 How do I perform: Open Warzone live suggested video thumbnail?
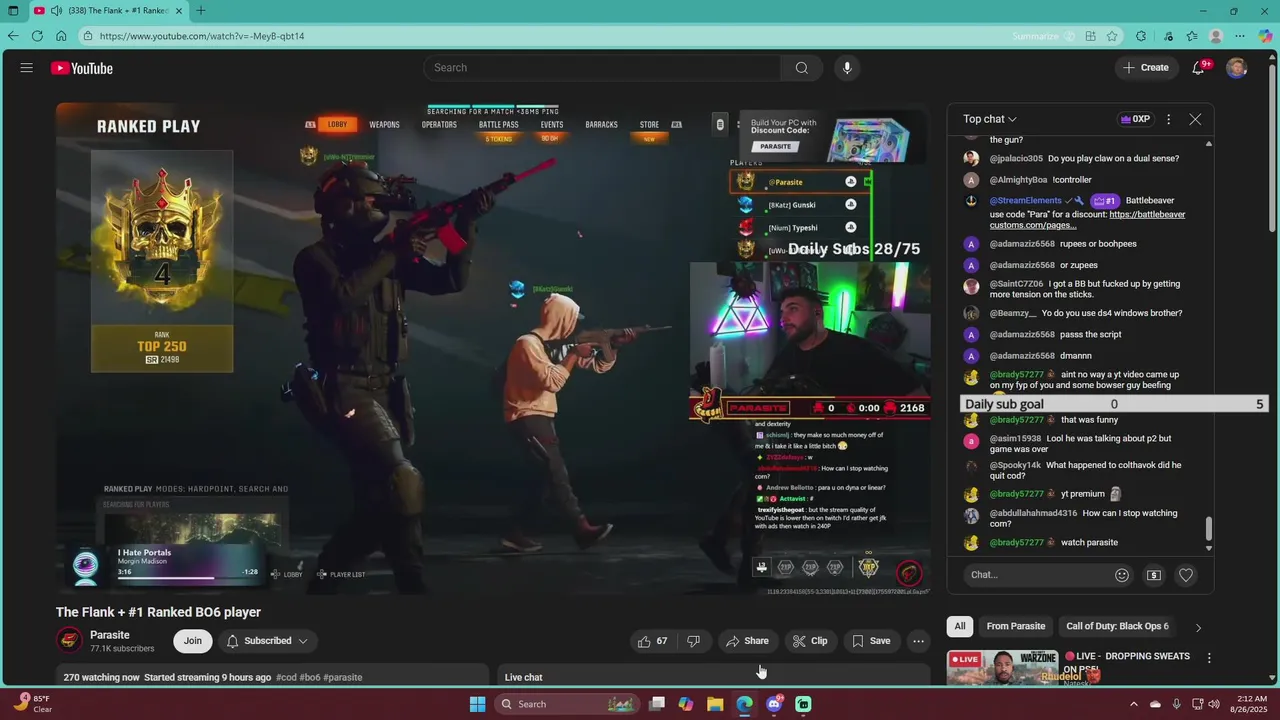point(1002,668)
